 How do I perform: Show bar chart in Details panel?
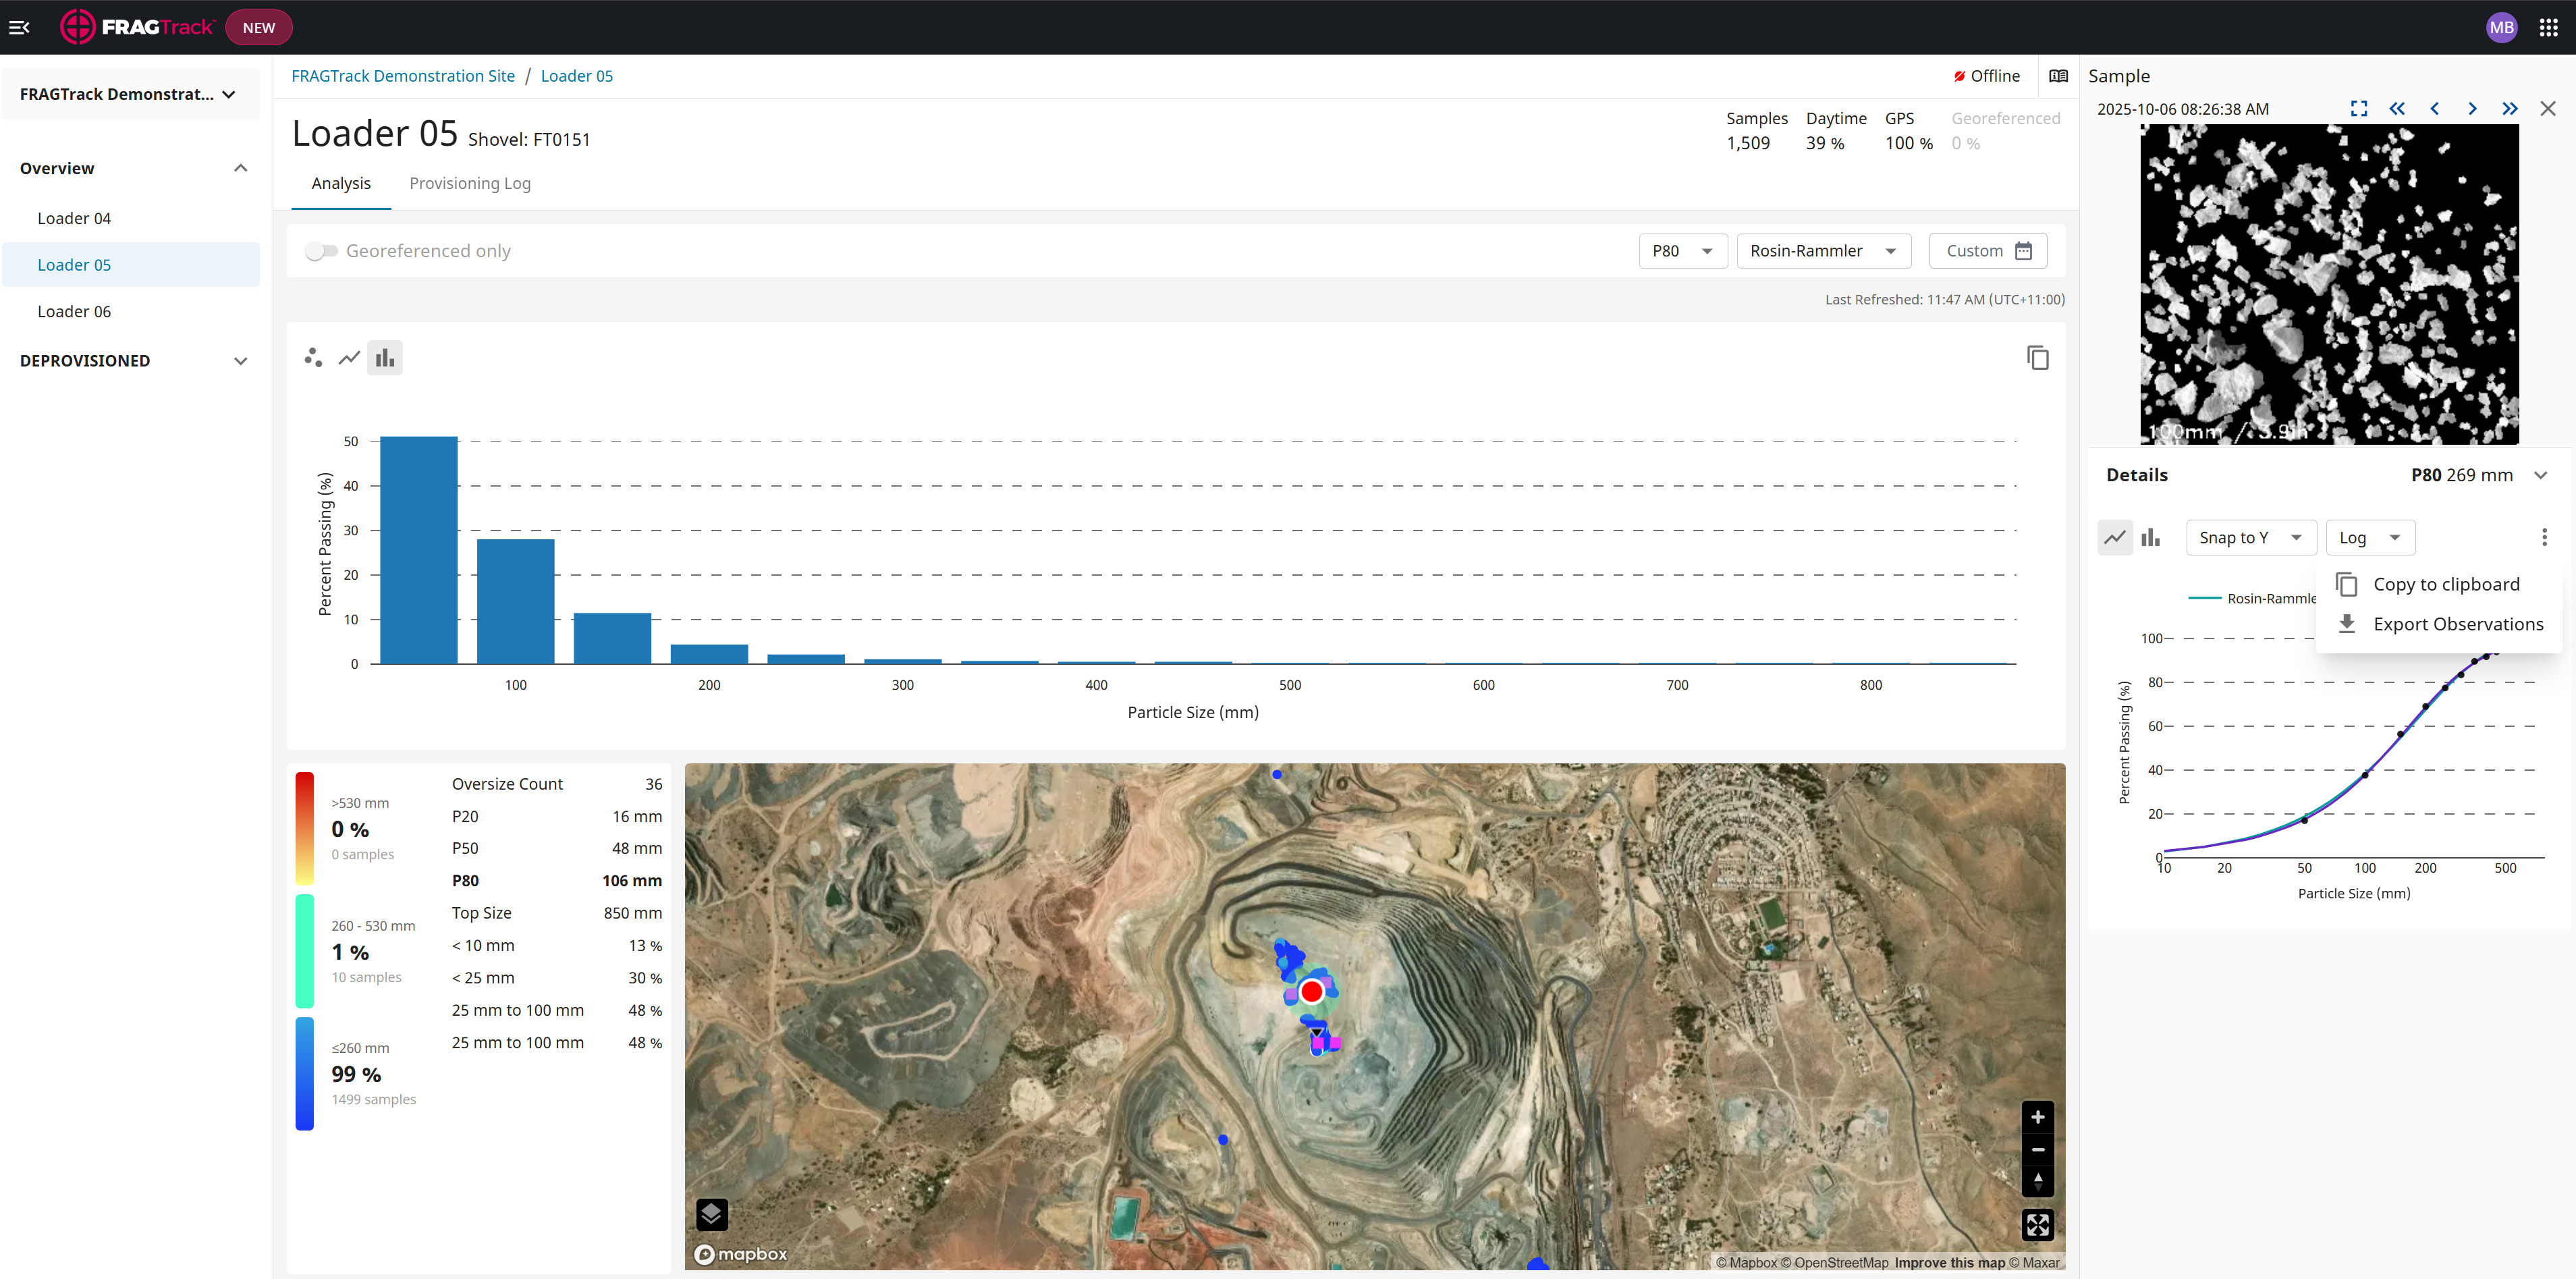(2151, 538)
